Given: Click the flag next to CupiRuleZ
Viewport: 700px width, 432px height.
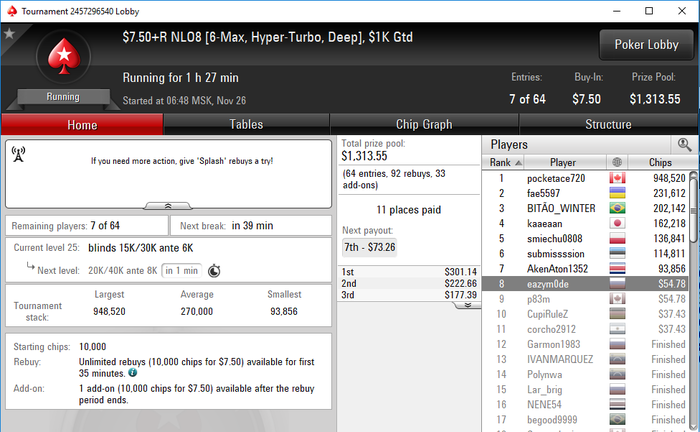Looking at the screenshot, I should (617, 314).
